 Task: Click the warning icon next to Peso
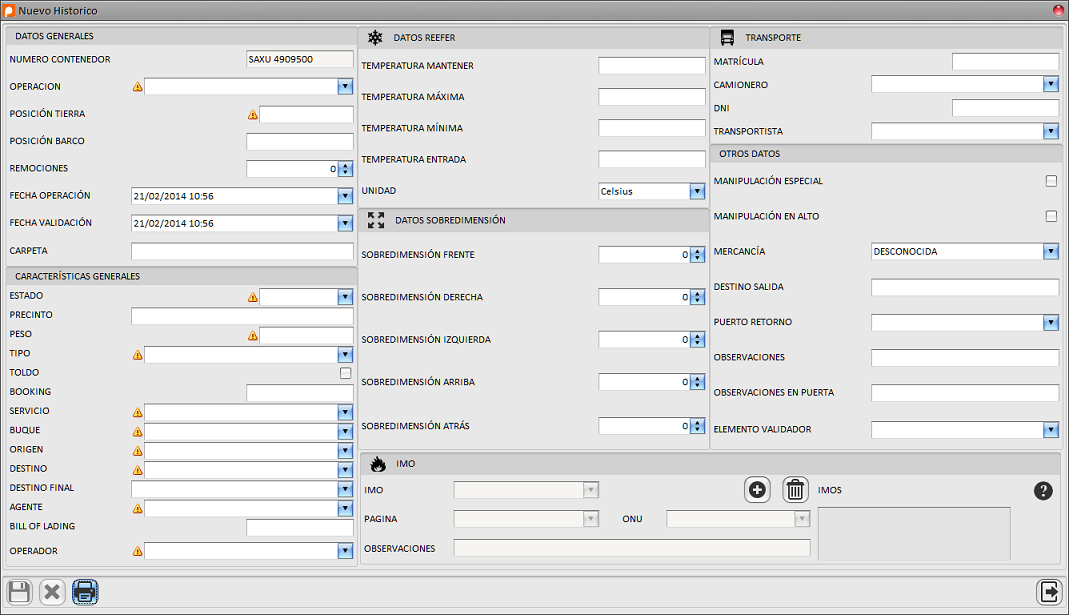point(253,335)
